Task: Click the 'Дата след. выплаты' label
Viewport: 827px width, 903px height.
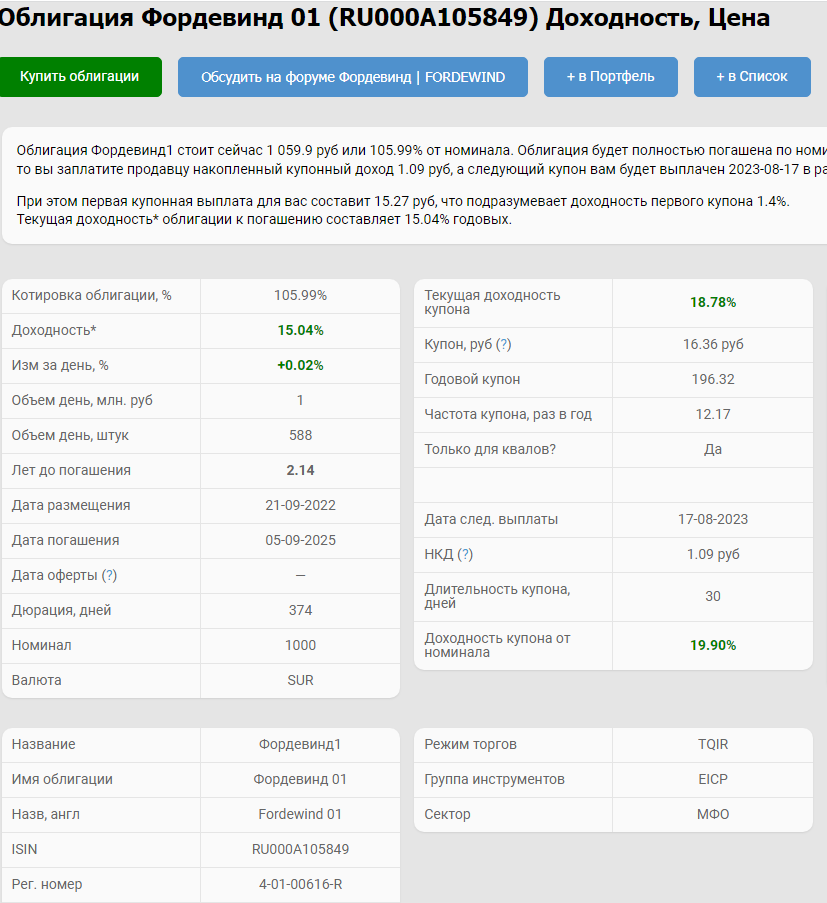Action: click(491, 519)
